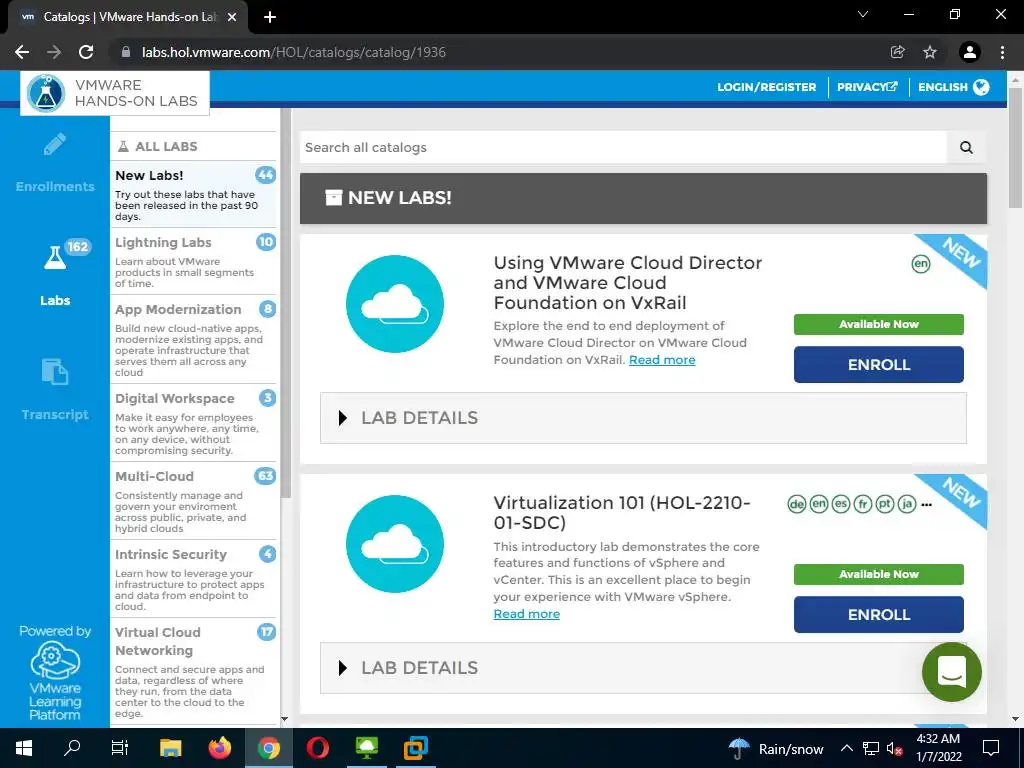This screenshot has width=1024, height=768.
Task: Select 'fr' language badge on Virtualization 101
Action: [x=863, y=504]
